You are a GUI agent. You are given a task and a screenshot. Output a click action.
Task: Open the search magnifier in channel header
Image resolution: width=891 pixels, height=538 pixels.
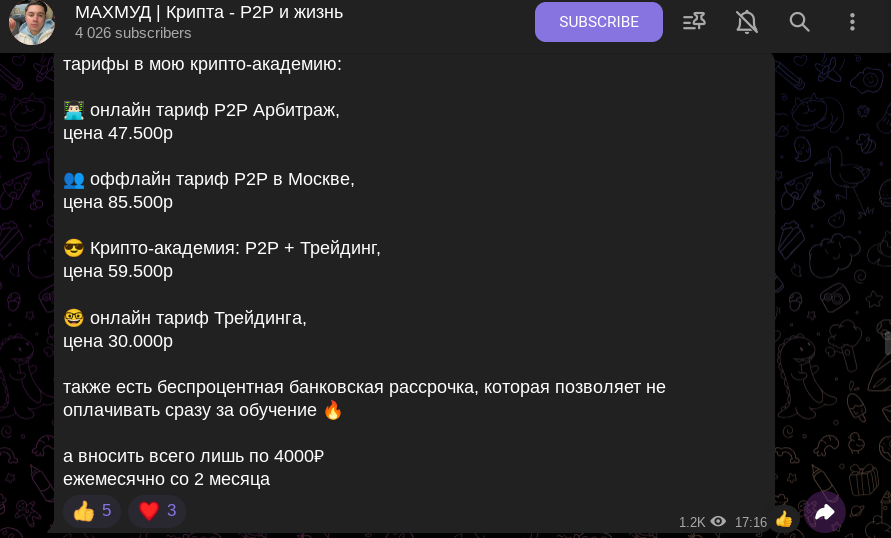[x=799, y=22]
